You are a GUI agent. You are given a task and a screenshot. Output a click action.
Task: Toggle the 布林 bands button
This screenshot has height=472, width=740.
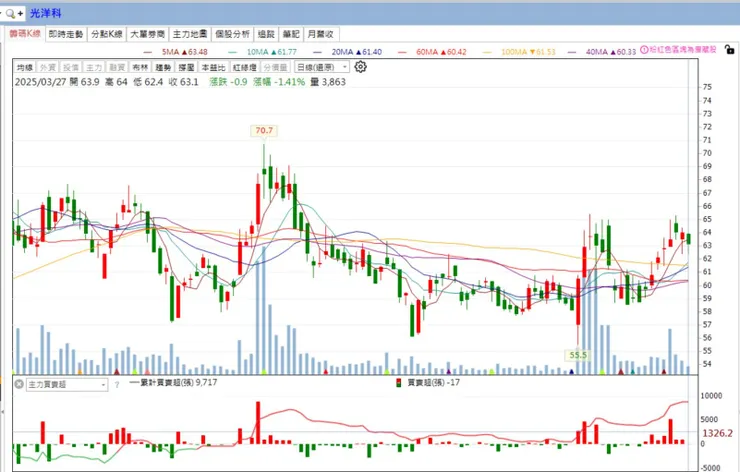point(140,67)
